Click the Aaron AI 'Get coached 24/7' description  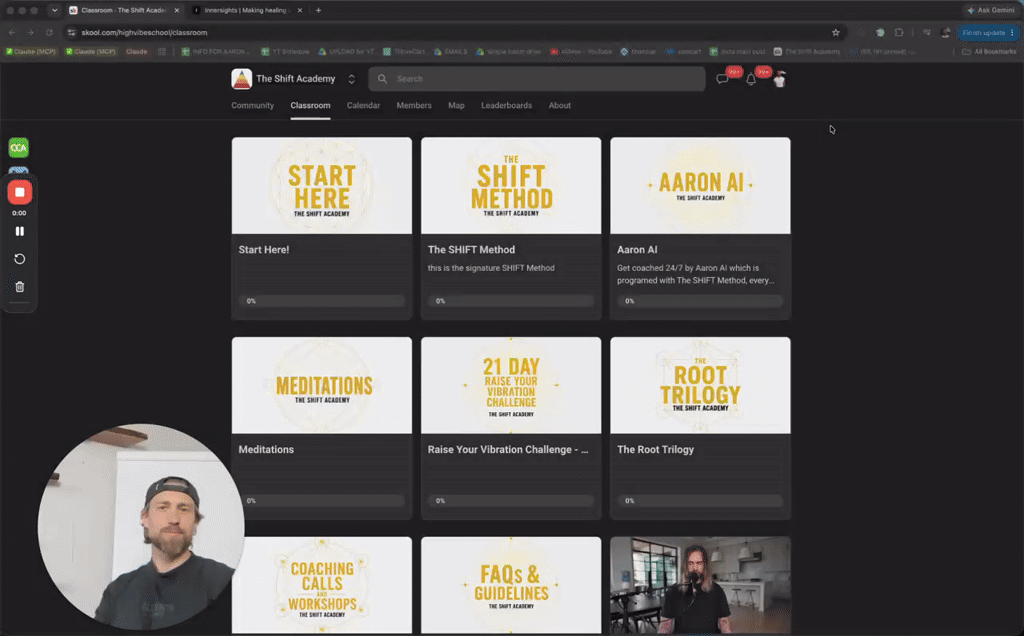pos(696,274)
